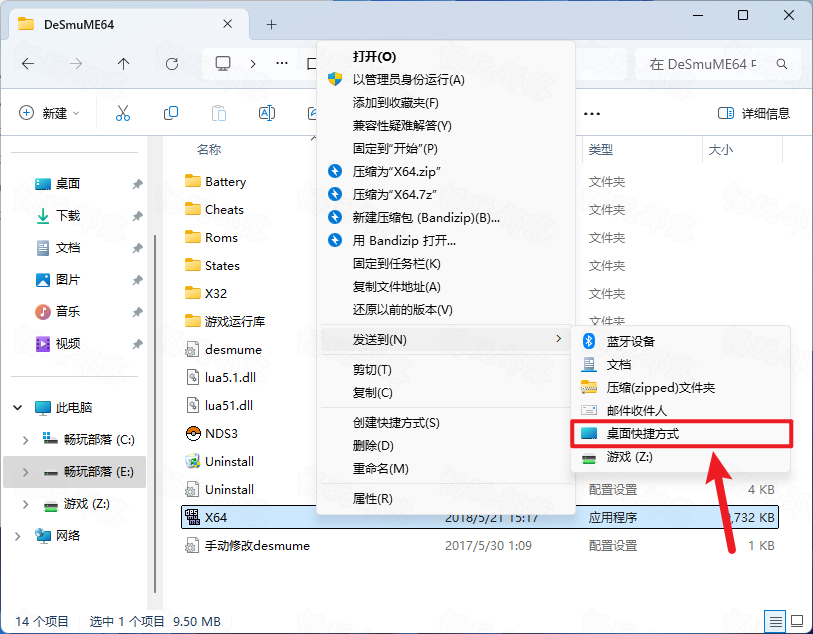Click the navigation pane scrollbar
Image resolution: width=813 pixels, height=634 pixels.
click(x=155, y=414)
